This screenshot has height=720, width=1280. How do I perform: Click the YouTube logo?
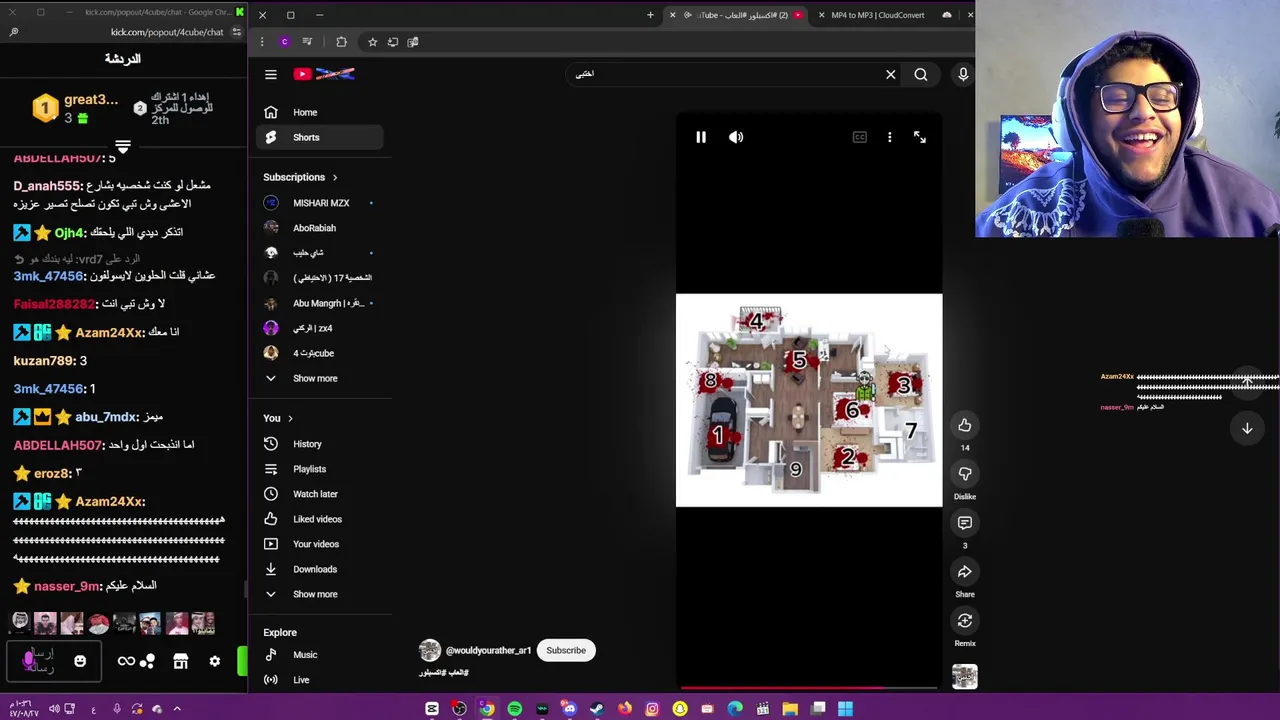tap(324, 74)
